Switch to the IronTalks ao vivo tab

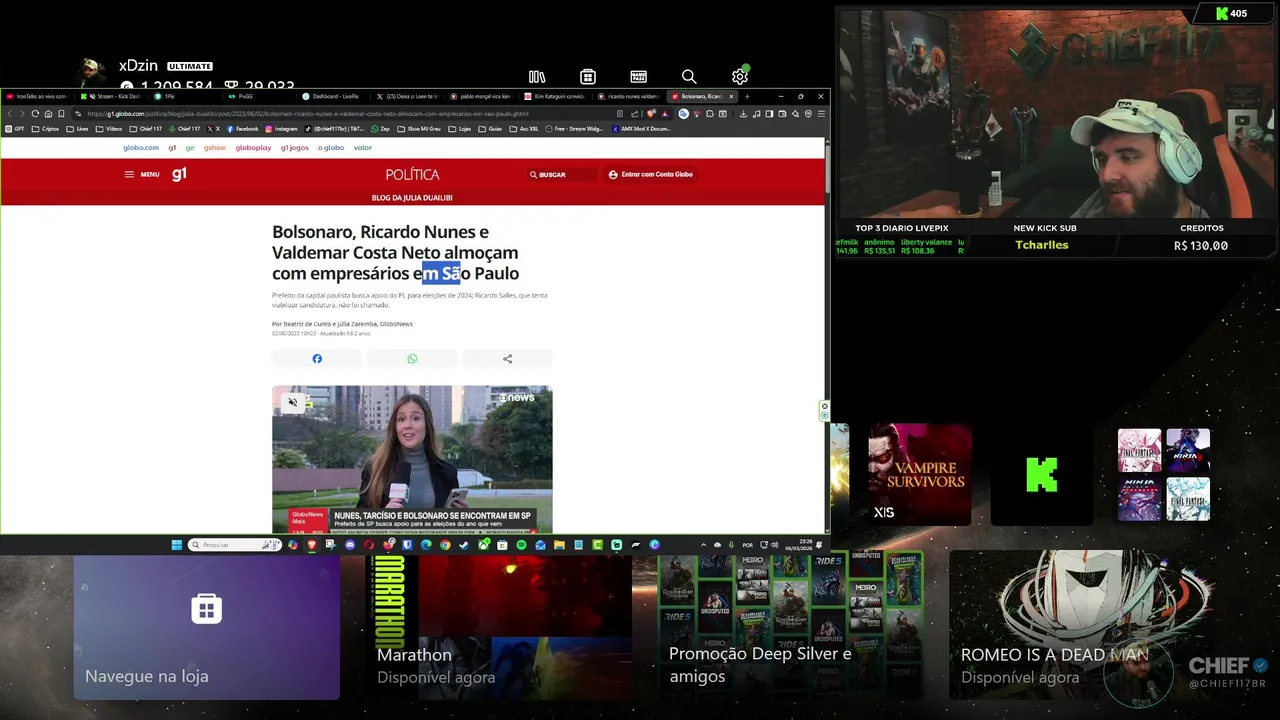(x=36, y=96)
